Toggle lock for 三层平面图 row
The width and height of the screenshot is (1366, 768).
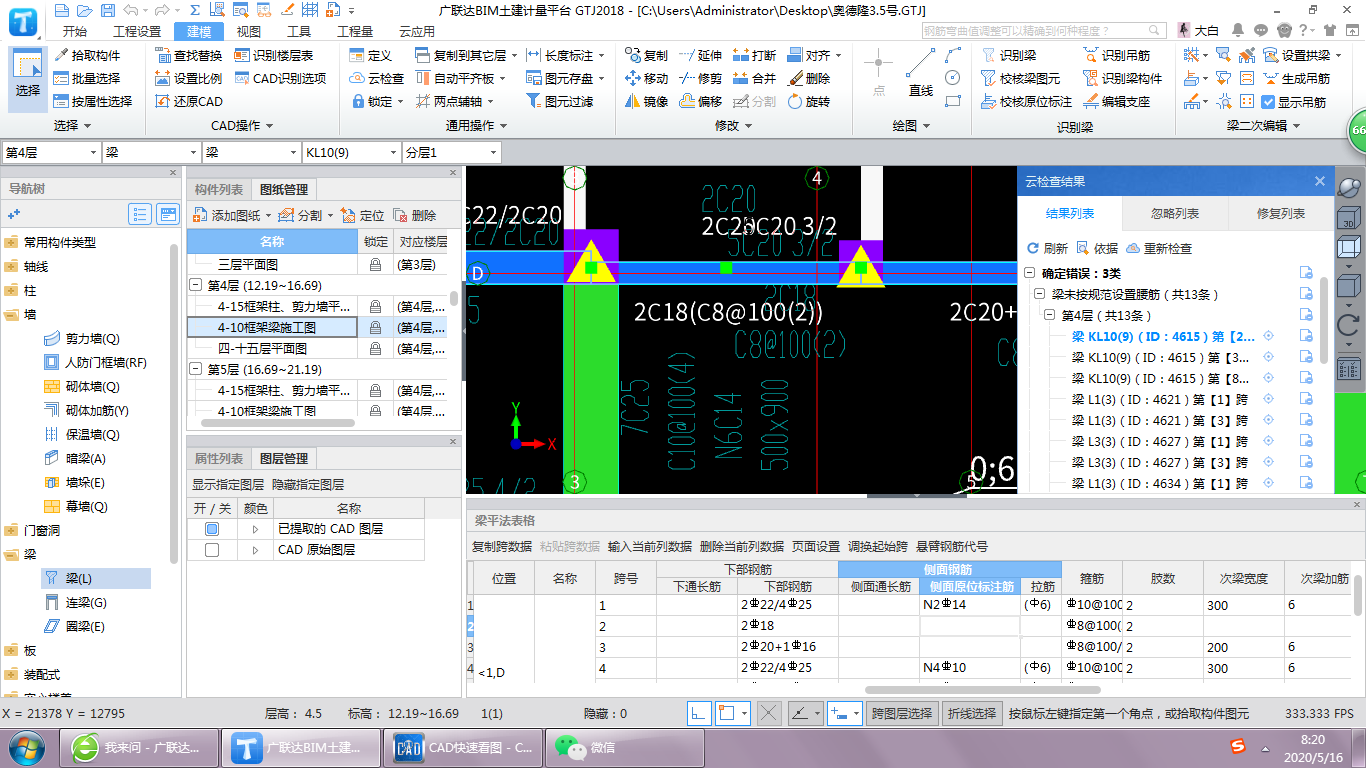[x=375, y=265]
